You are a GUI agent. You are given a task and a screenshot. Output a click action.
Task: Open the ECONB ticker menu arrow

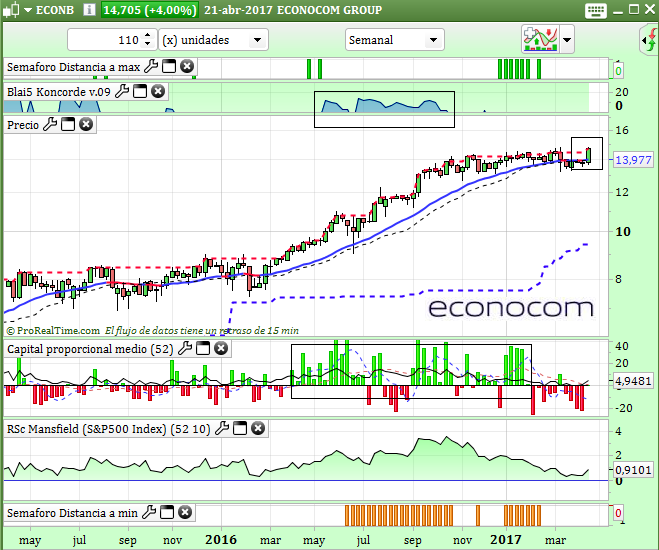pos(27,10)
